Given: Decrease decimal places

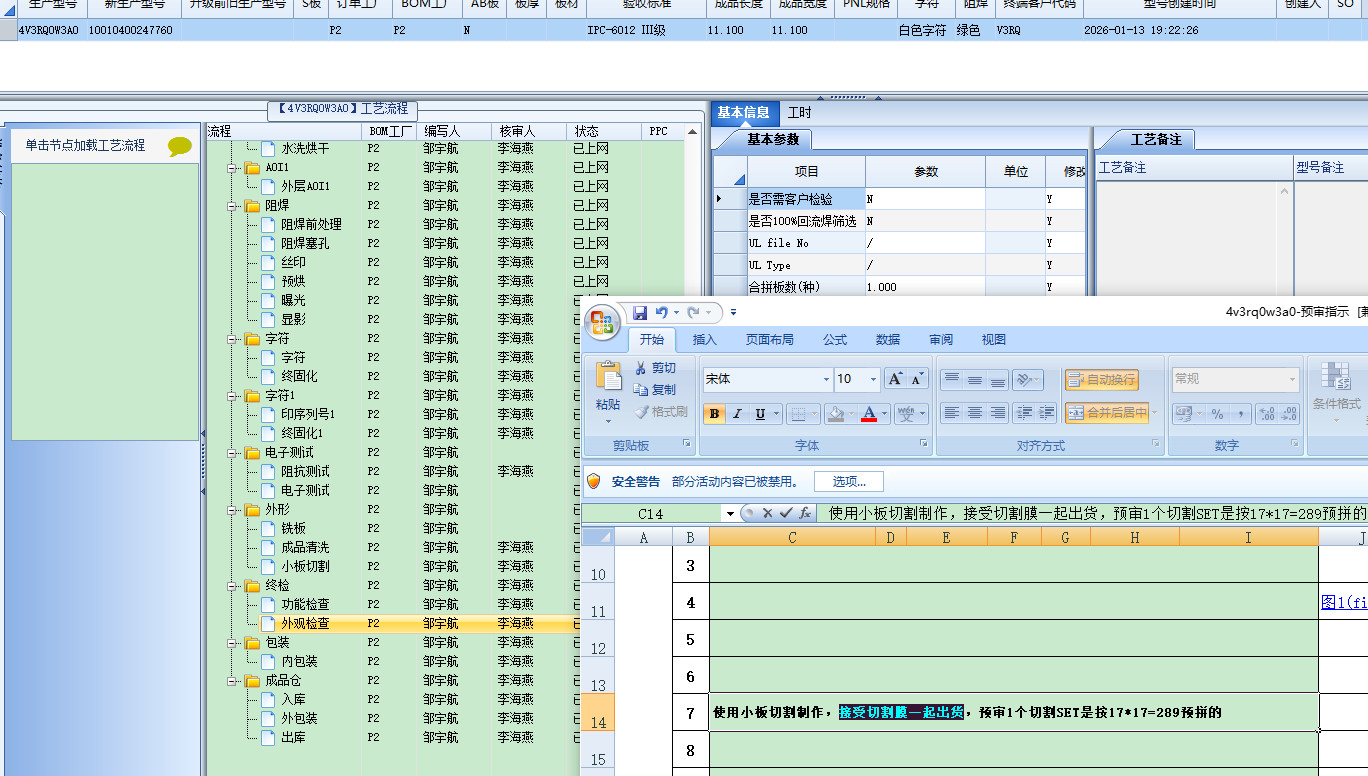Looking at the screenshot, I should 1288,414.
